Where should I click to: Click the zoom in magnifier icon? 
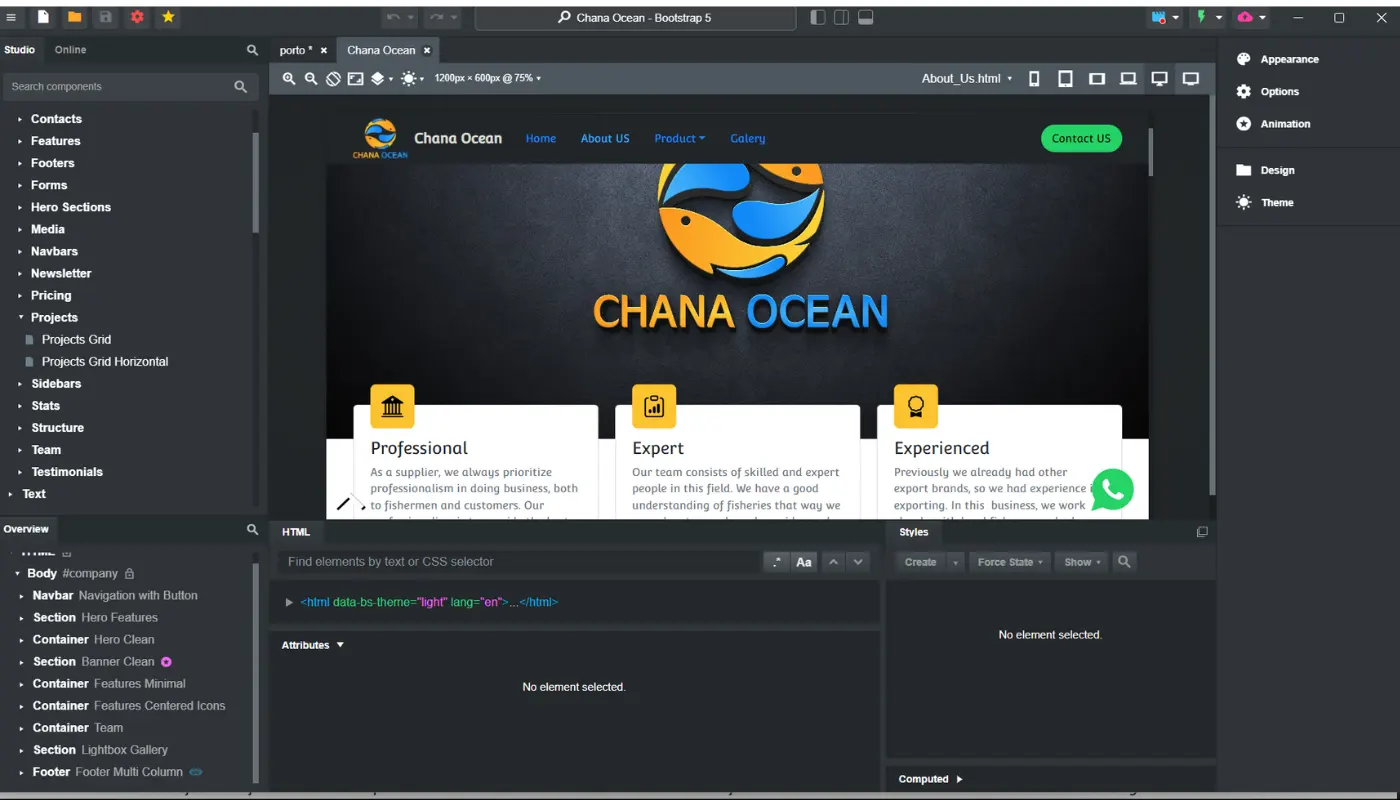289,78
